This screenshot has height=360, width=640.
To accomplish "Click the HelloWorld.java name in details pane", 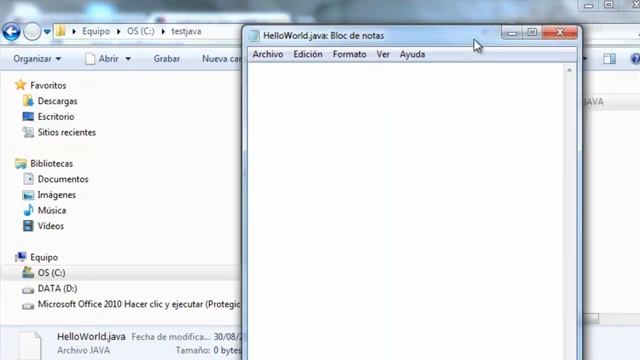I will click(x=91, y=337).
